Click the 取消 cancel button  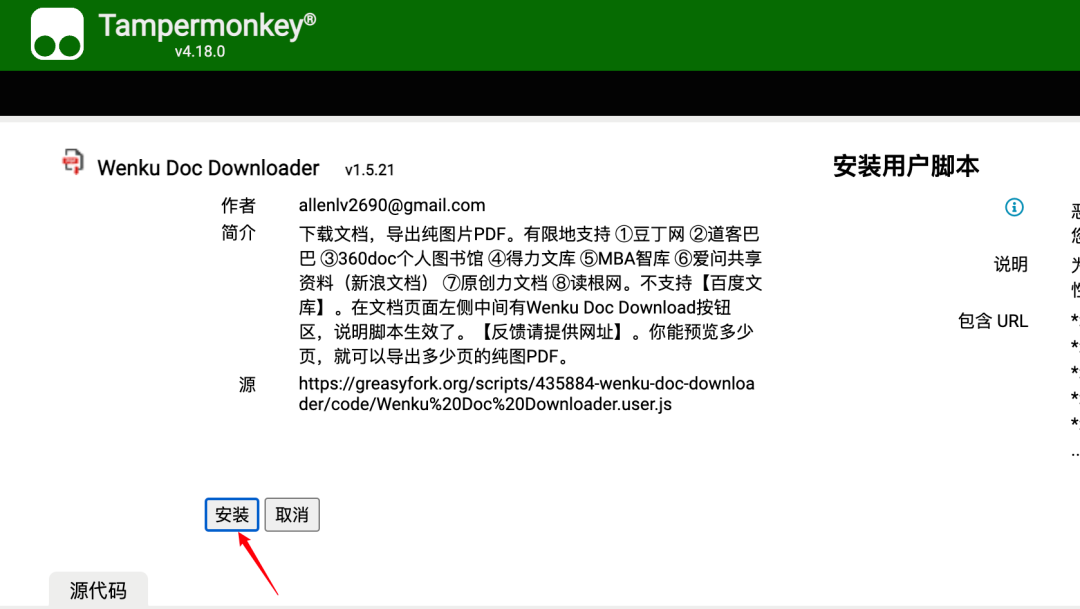pyautogui.click(x=292, y=515)
